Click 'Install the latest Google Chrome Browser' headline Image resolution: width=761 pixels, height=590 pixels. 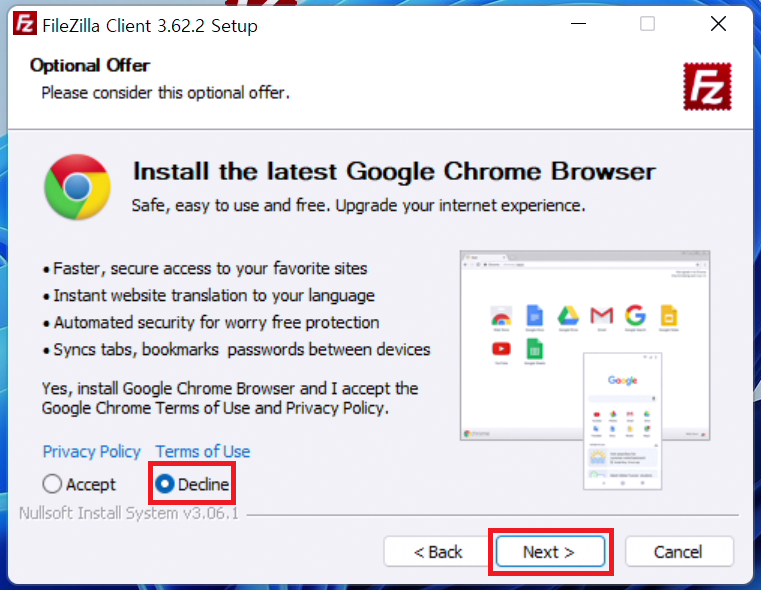pos(394,171)
